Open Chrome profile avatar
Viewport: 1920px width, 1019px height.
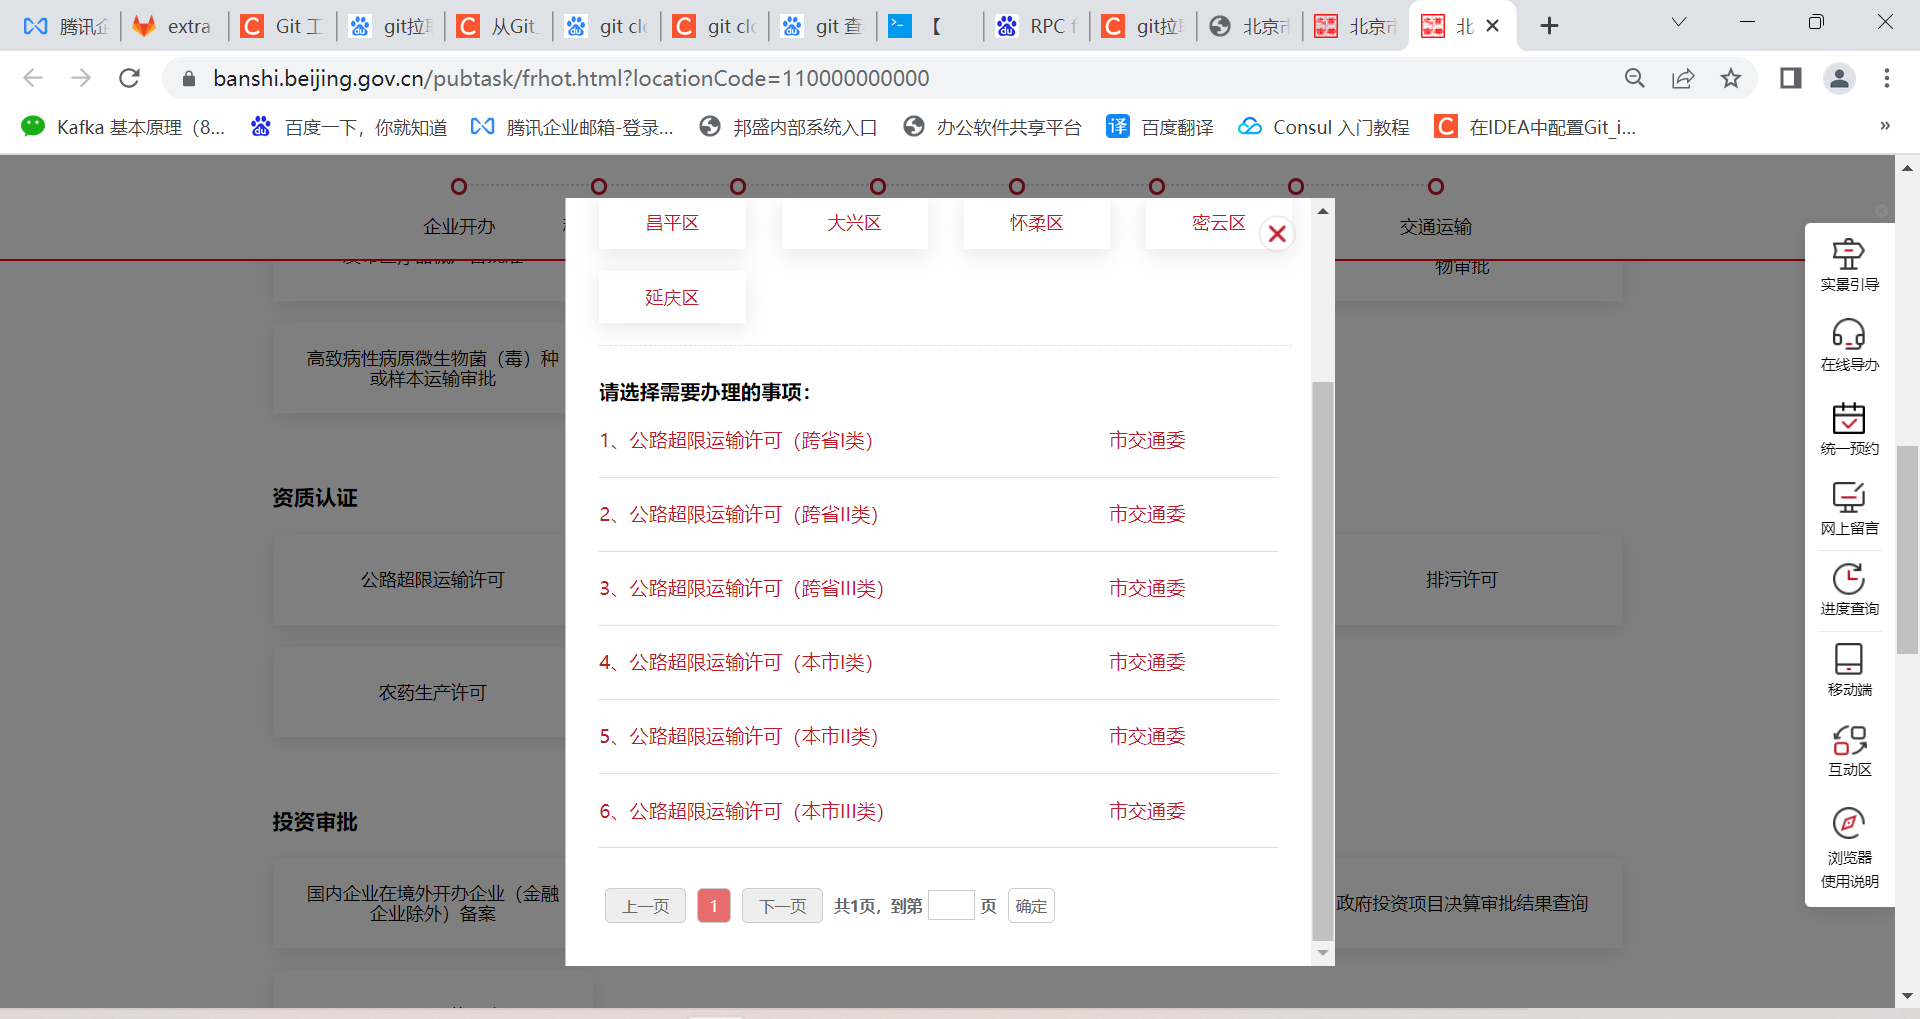click(1839, 78)
